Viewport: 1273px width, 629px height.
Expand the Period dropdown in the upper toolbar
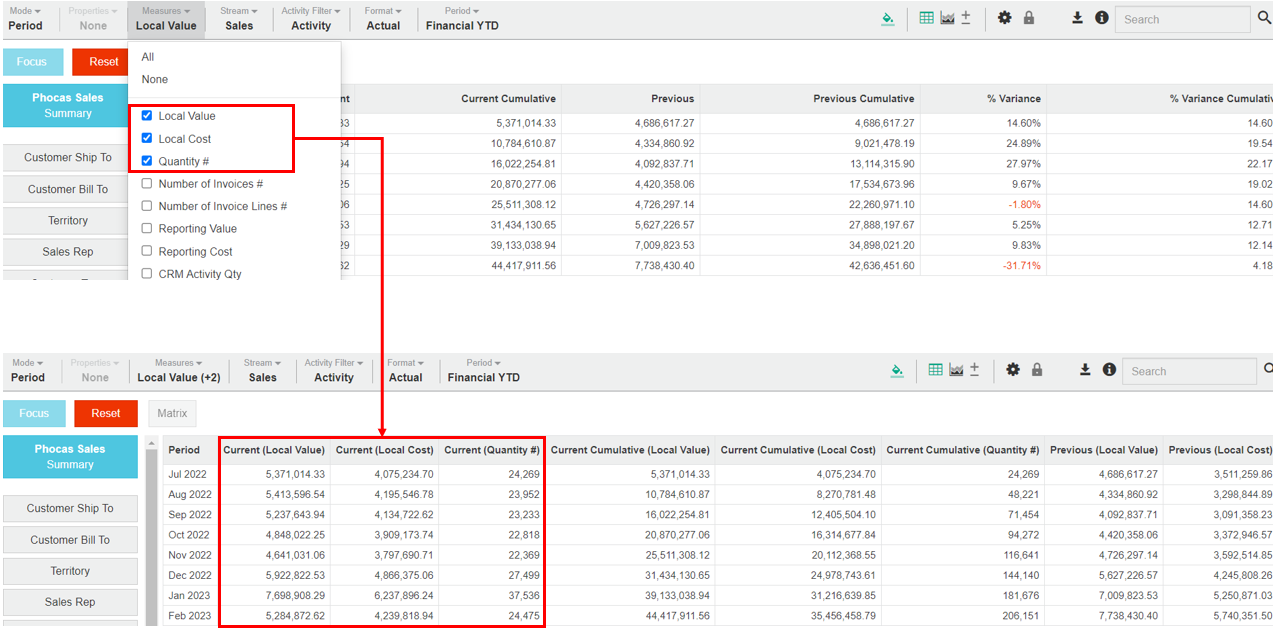click(x=462, y=19)
